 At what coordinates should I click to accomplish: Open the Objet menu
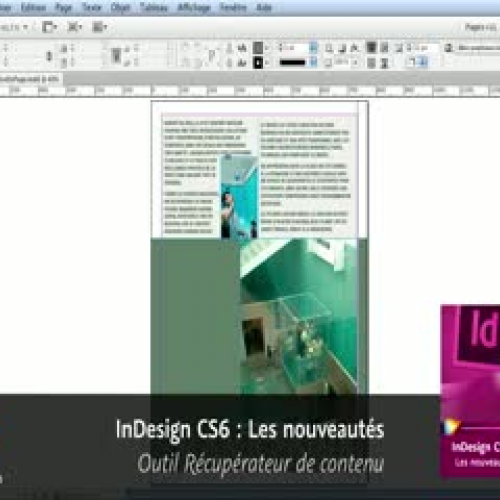[120, 7]
